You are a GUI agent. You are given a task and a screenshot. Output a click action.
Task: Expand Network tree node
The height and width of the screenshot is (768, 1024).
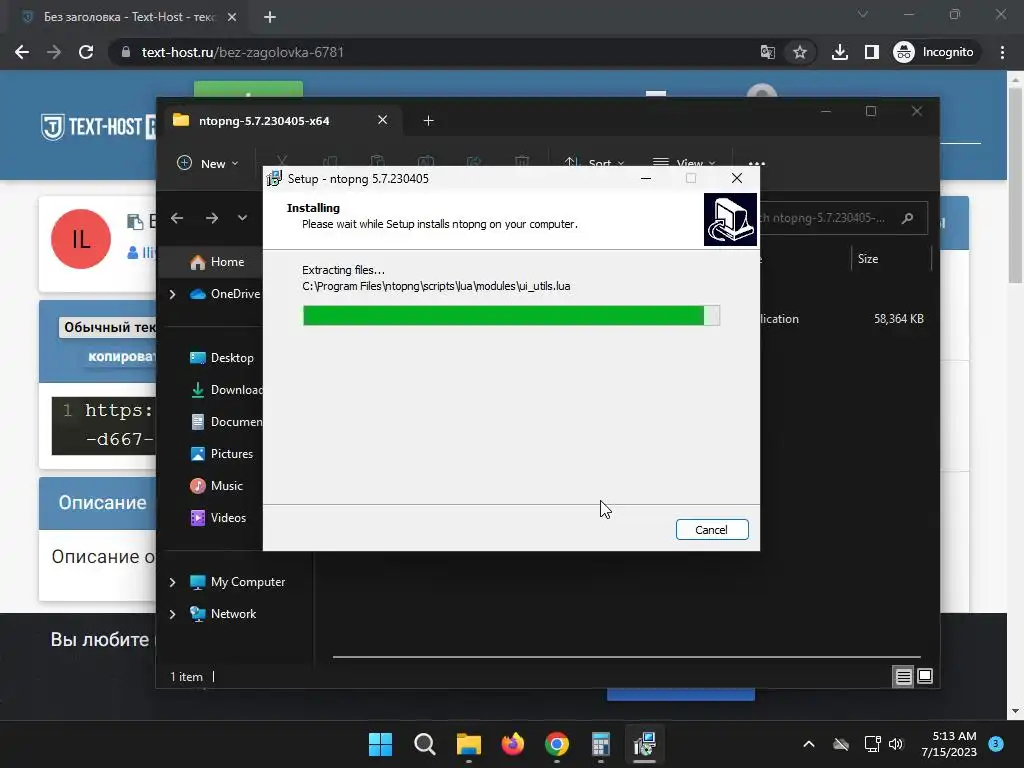[172, 615]
